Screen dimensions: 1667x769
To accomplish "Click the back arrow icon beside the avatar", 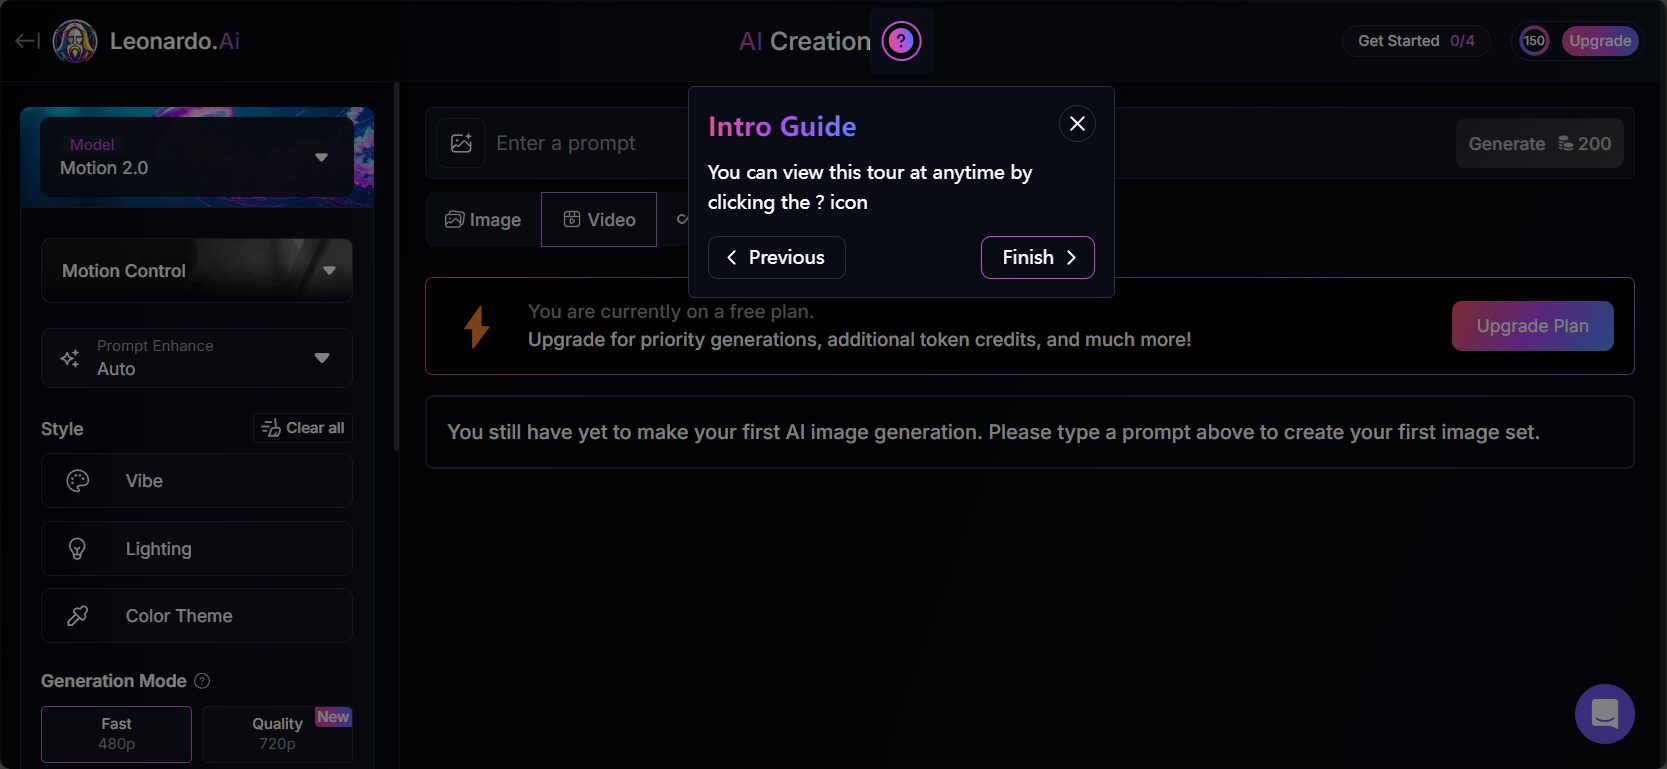I will (x=27, y=41).
